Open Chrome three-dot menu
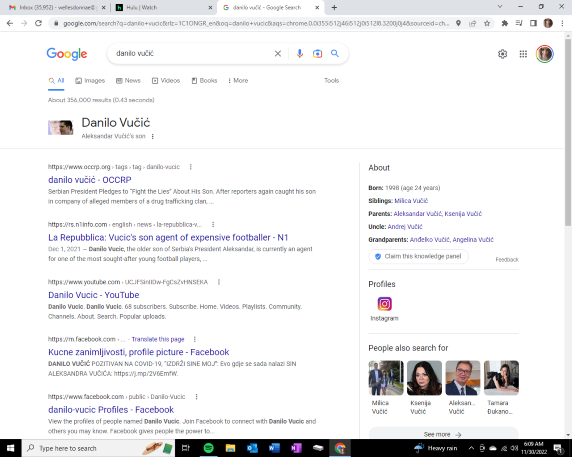The width and height of the screenshot is (572, 457). click(x=562, y=23)
